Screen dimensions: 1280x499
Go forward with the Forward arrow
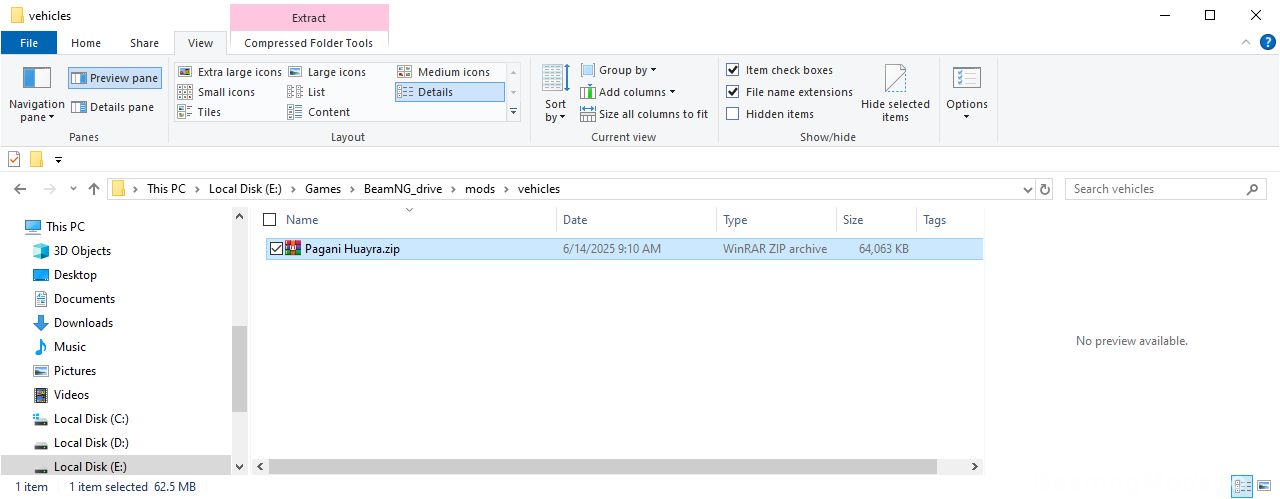click(49, 189)
